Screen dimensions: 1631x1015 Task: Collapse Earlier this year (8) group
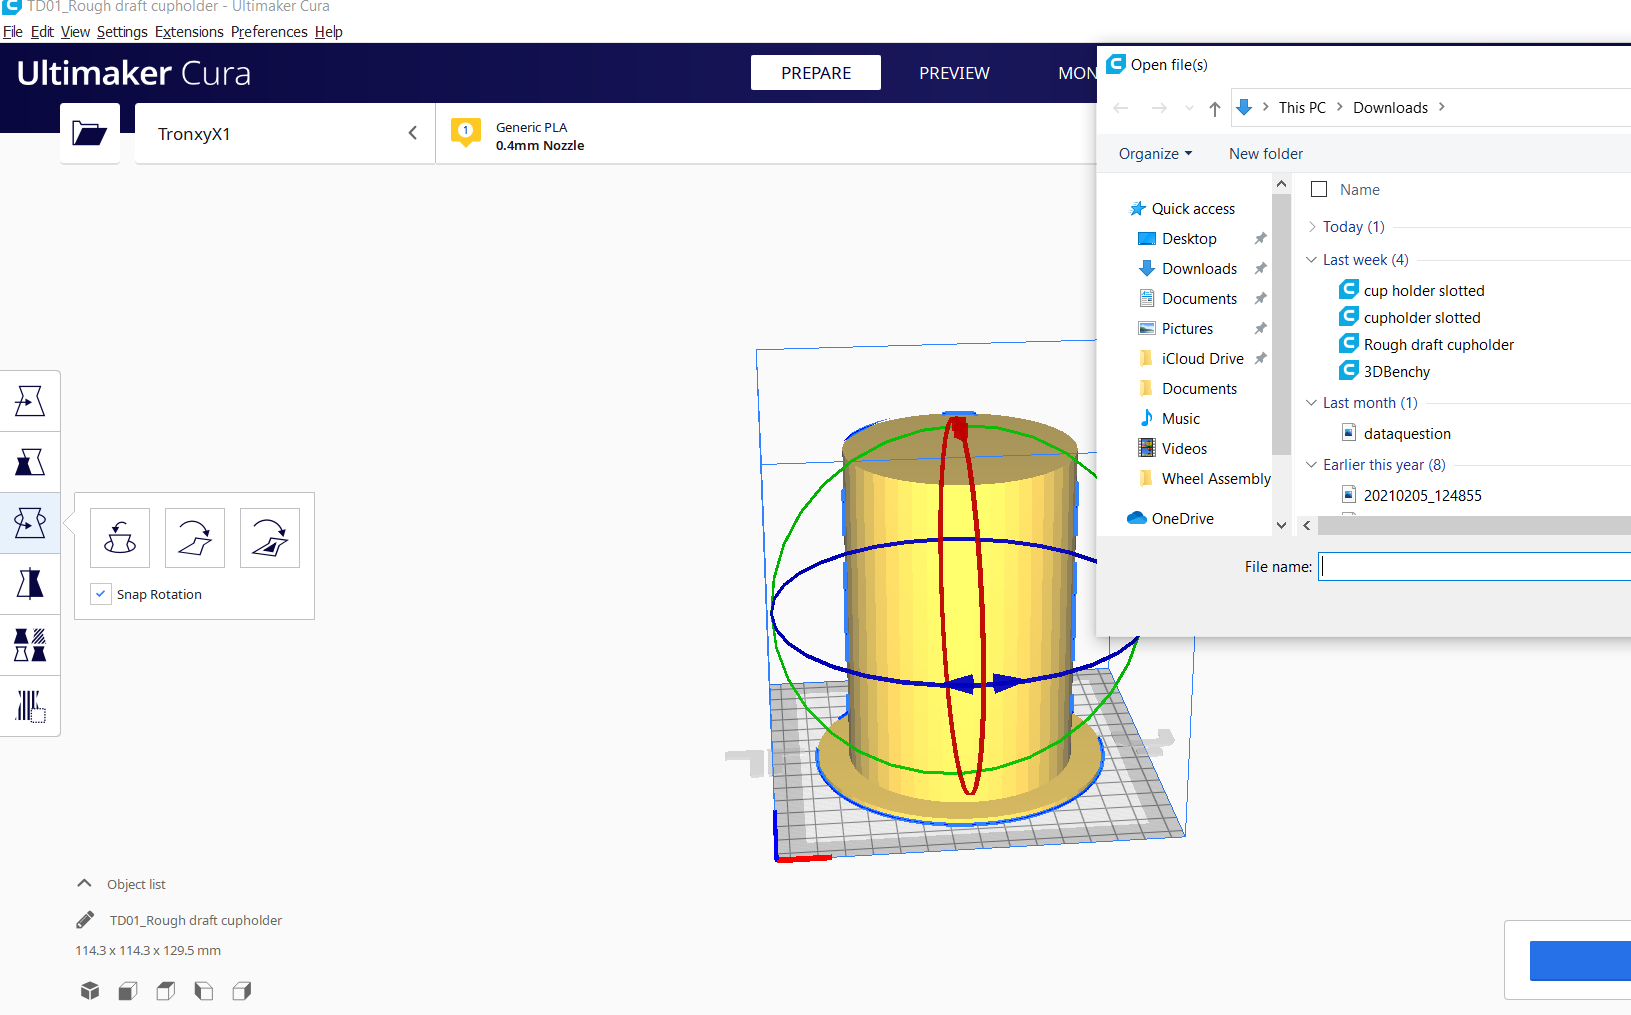click(1312, 465)
